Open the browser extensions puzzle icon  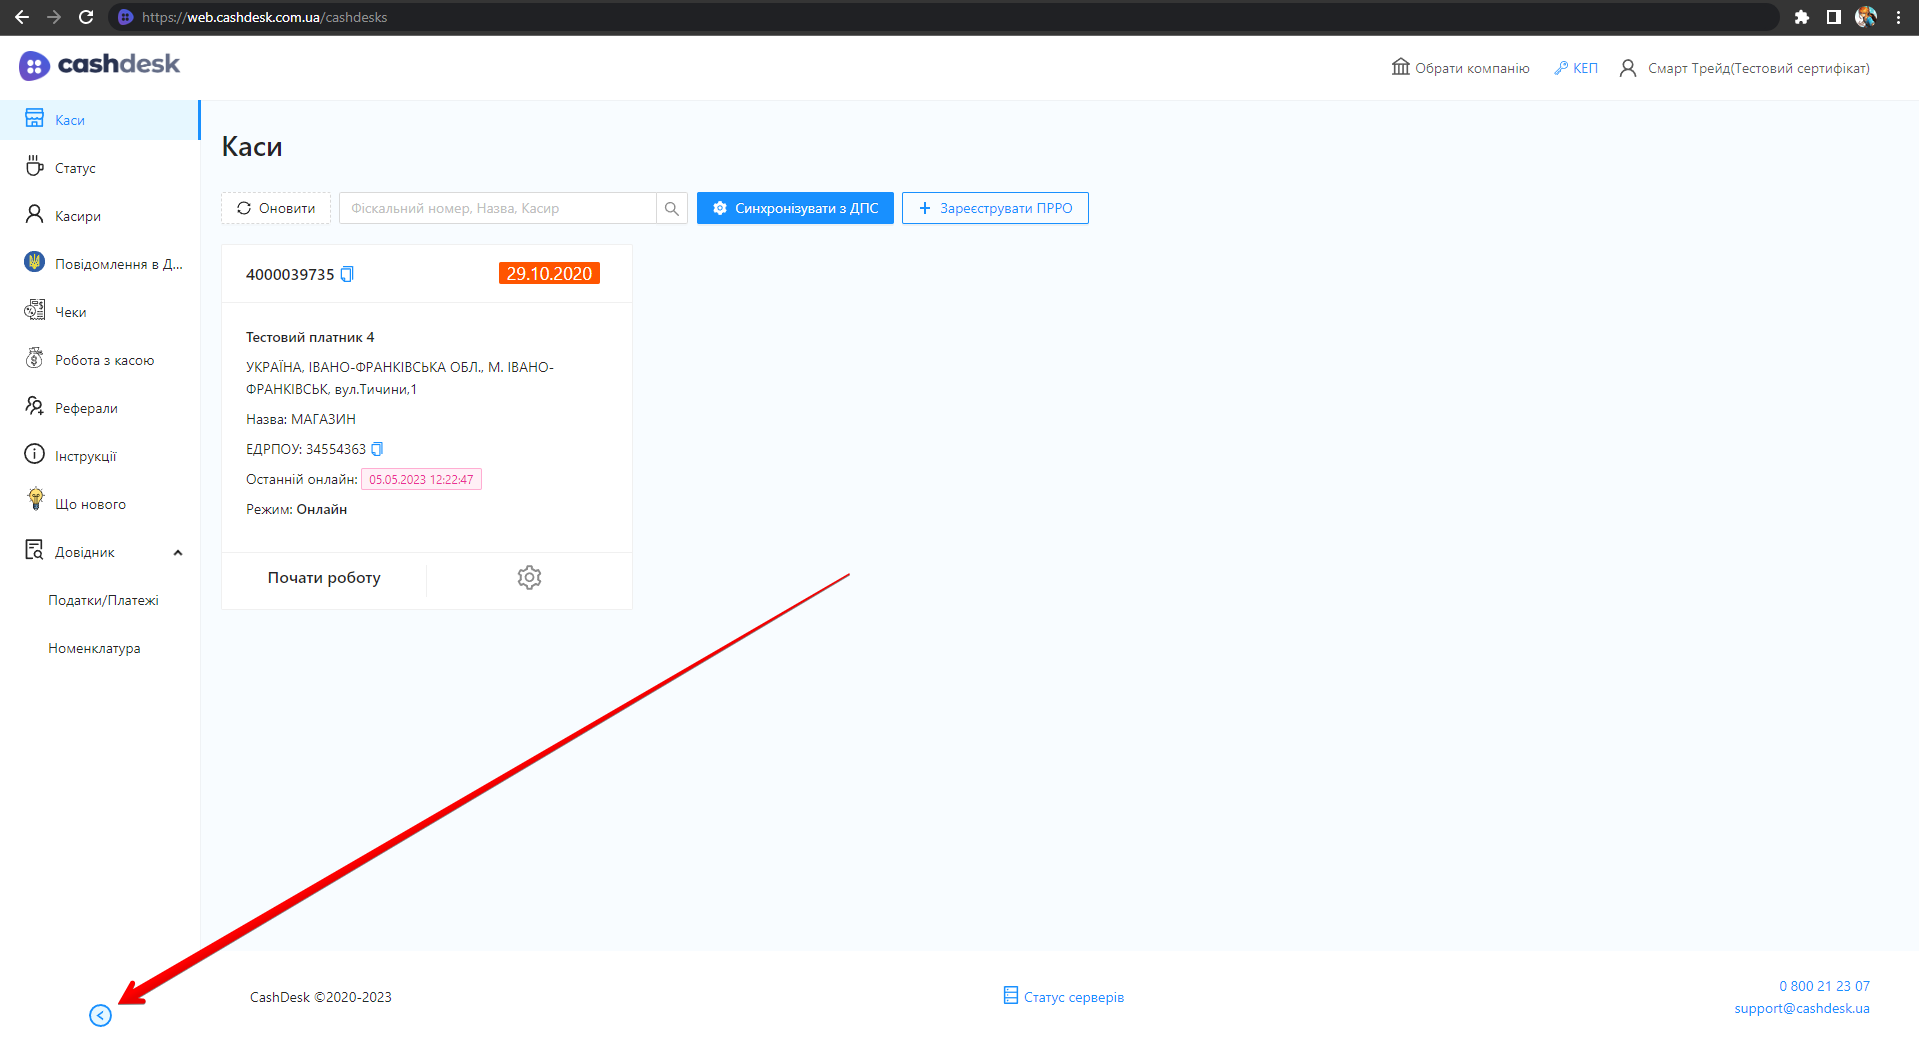(1801, 17)
